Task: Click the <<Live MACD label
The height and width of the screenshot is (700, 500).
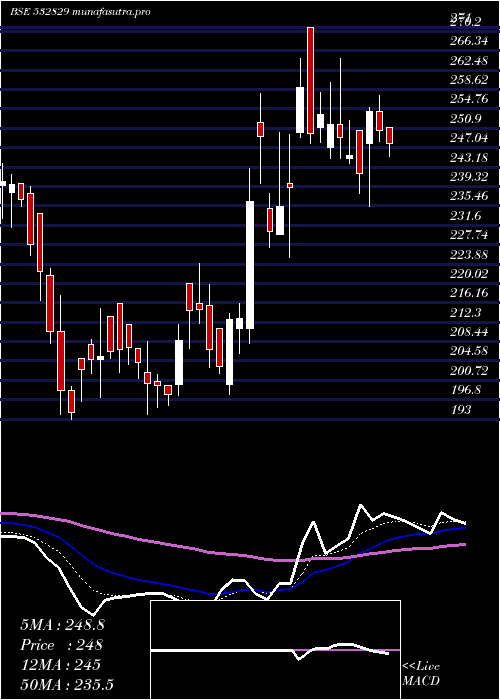Action: [x=421, y=674]
